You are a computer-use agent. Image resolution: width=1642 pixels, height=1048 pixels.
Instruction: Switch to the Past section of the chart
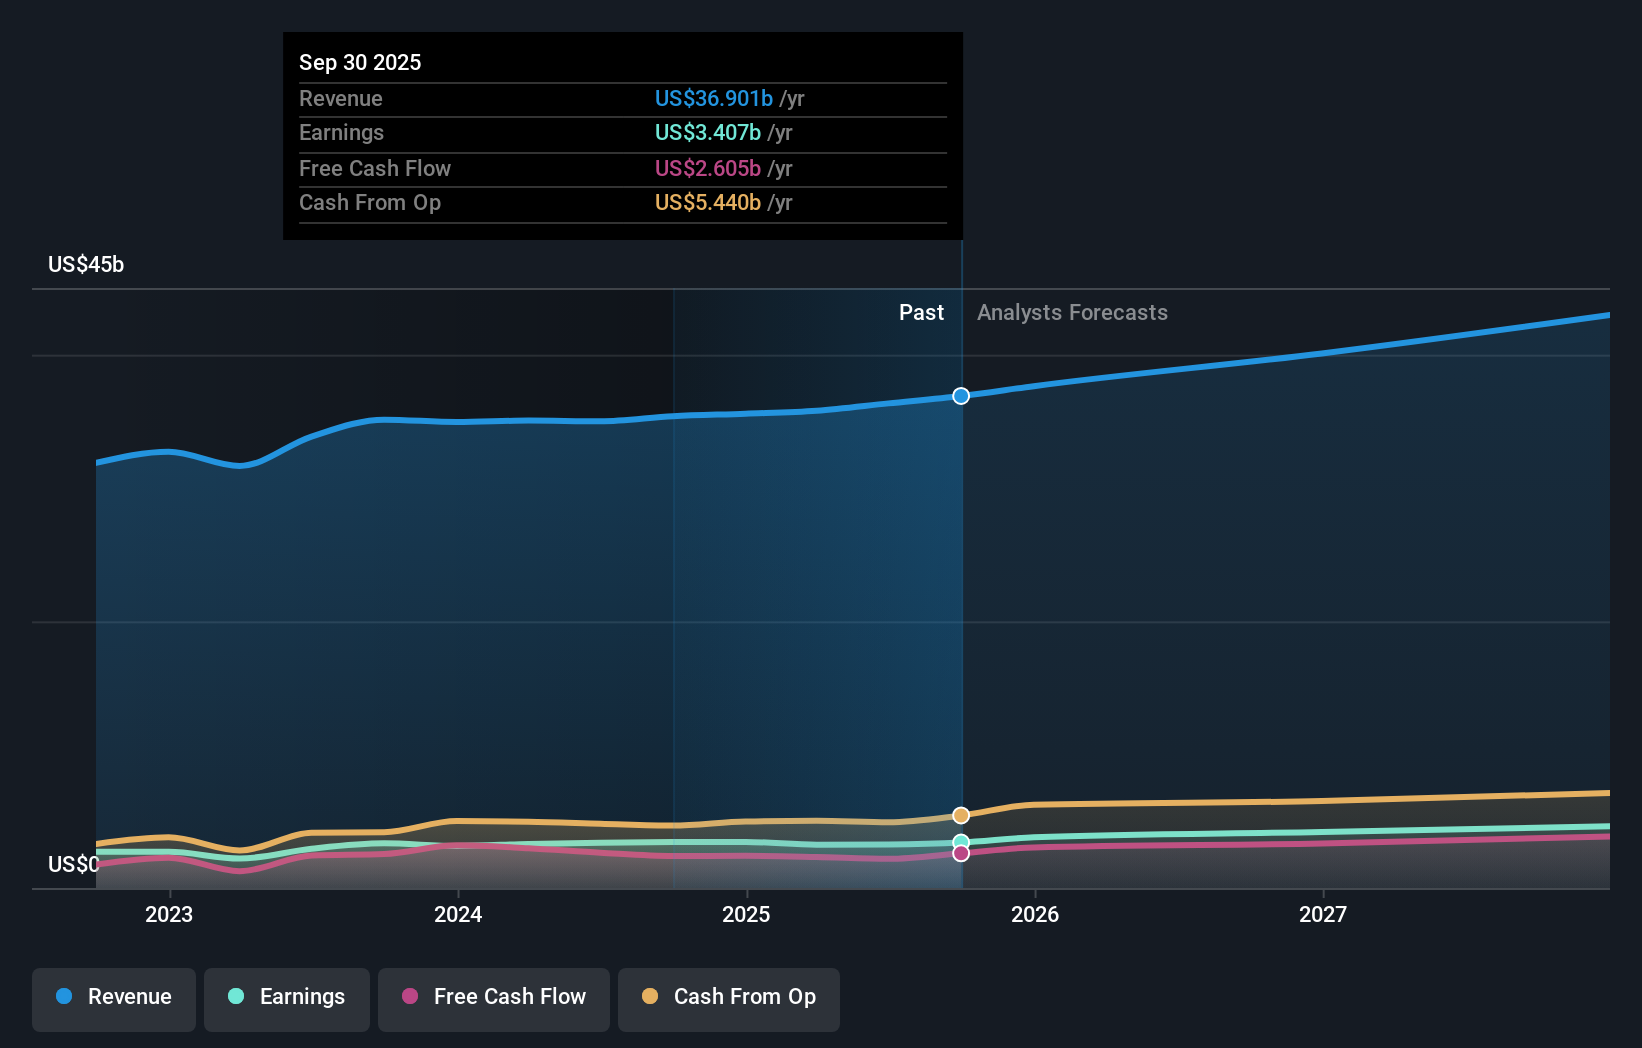point(921,312)
